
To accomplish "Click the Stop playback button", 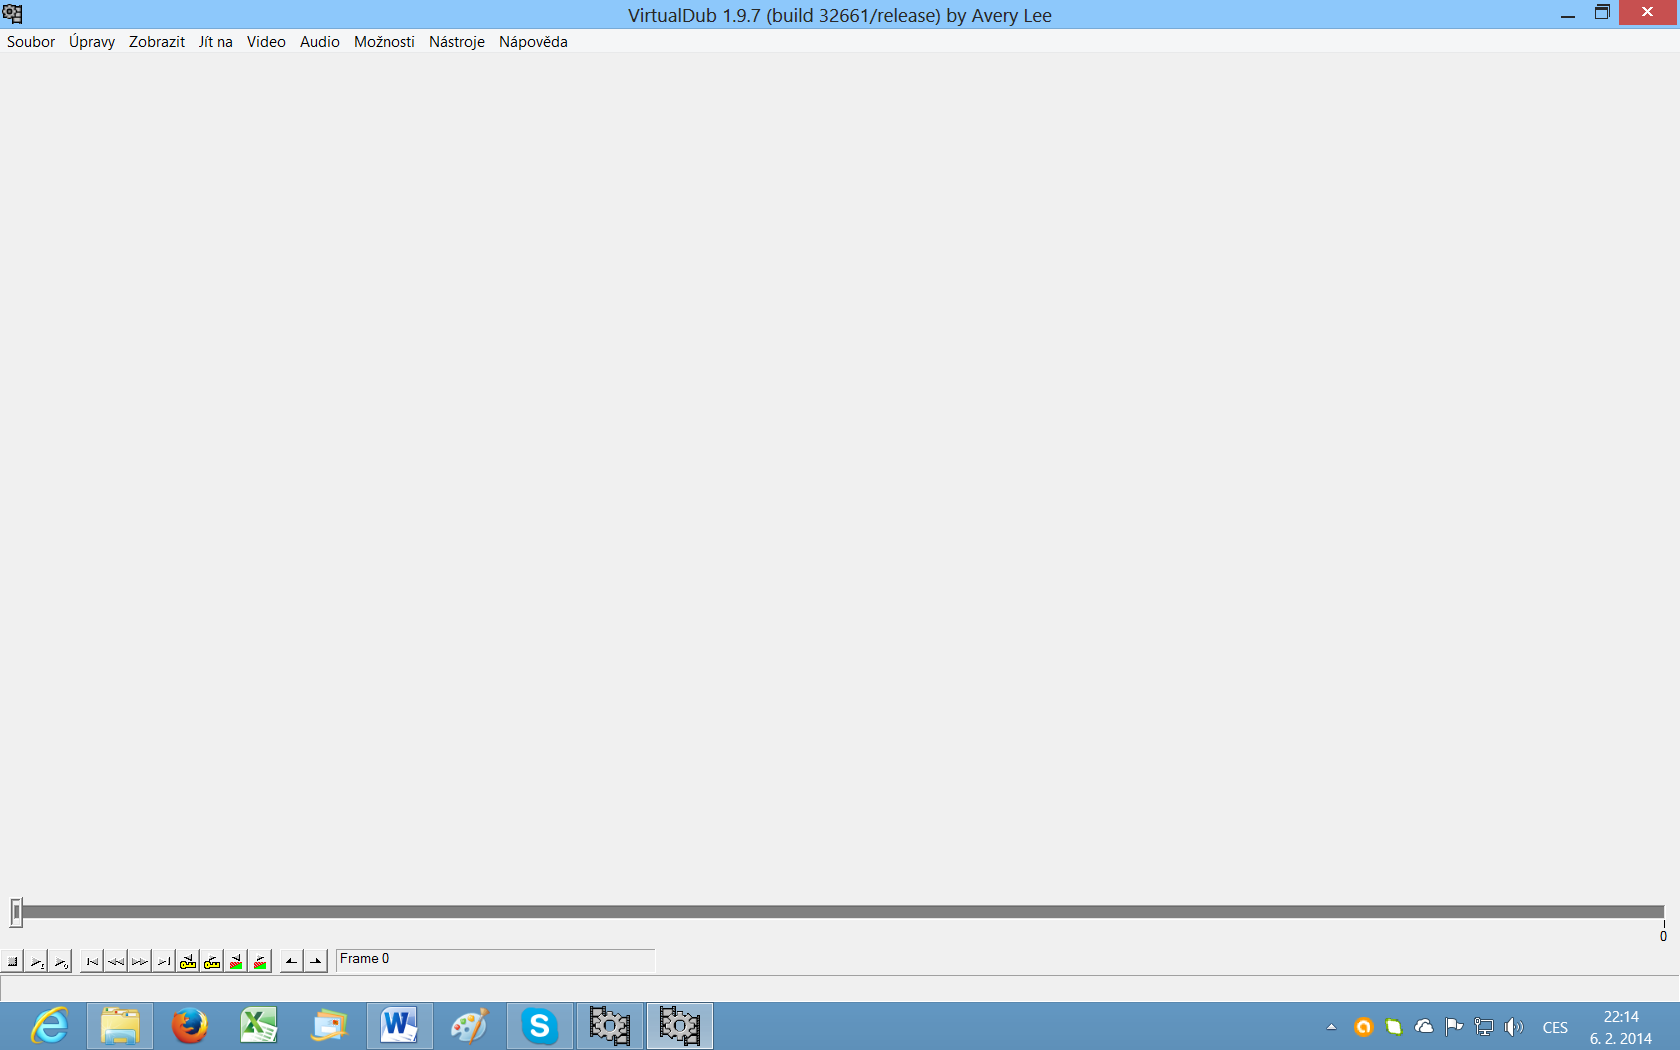I will 12,962.
